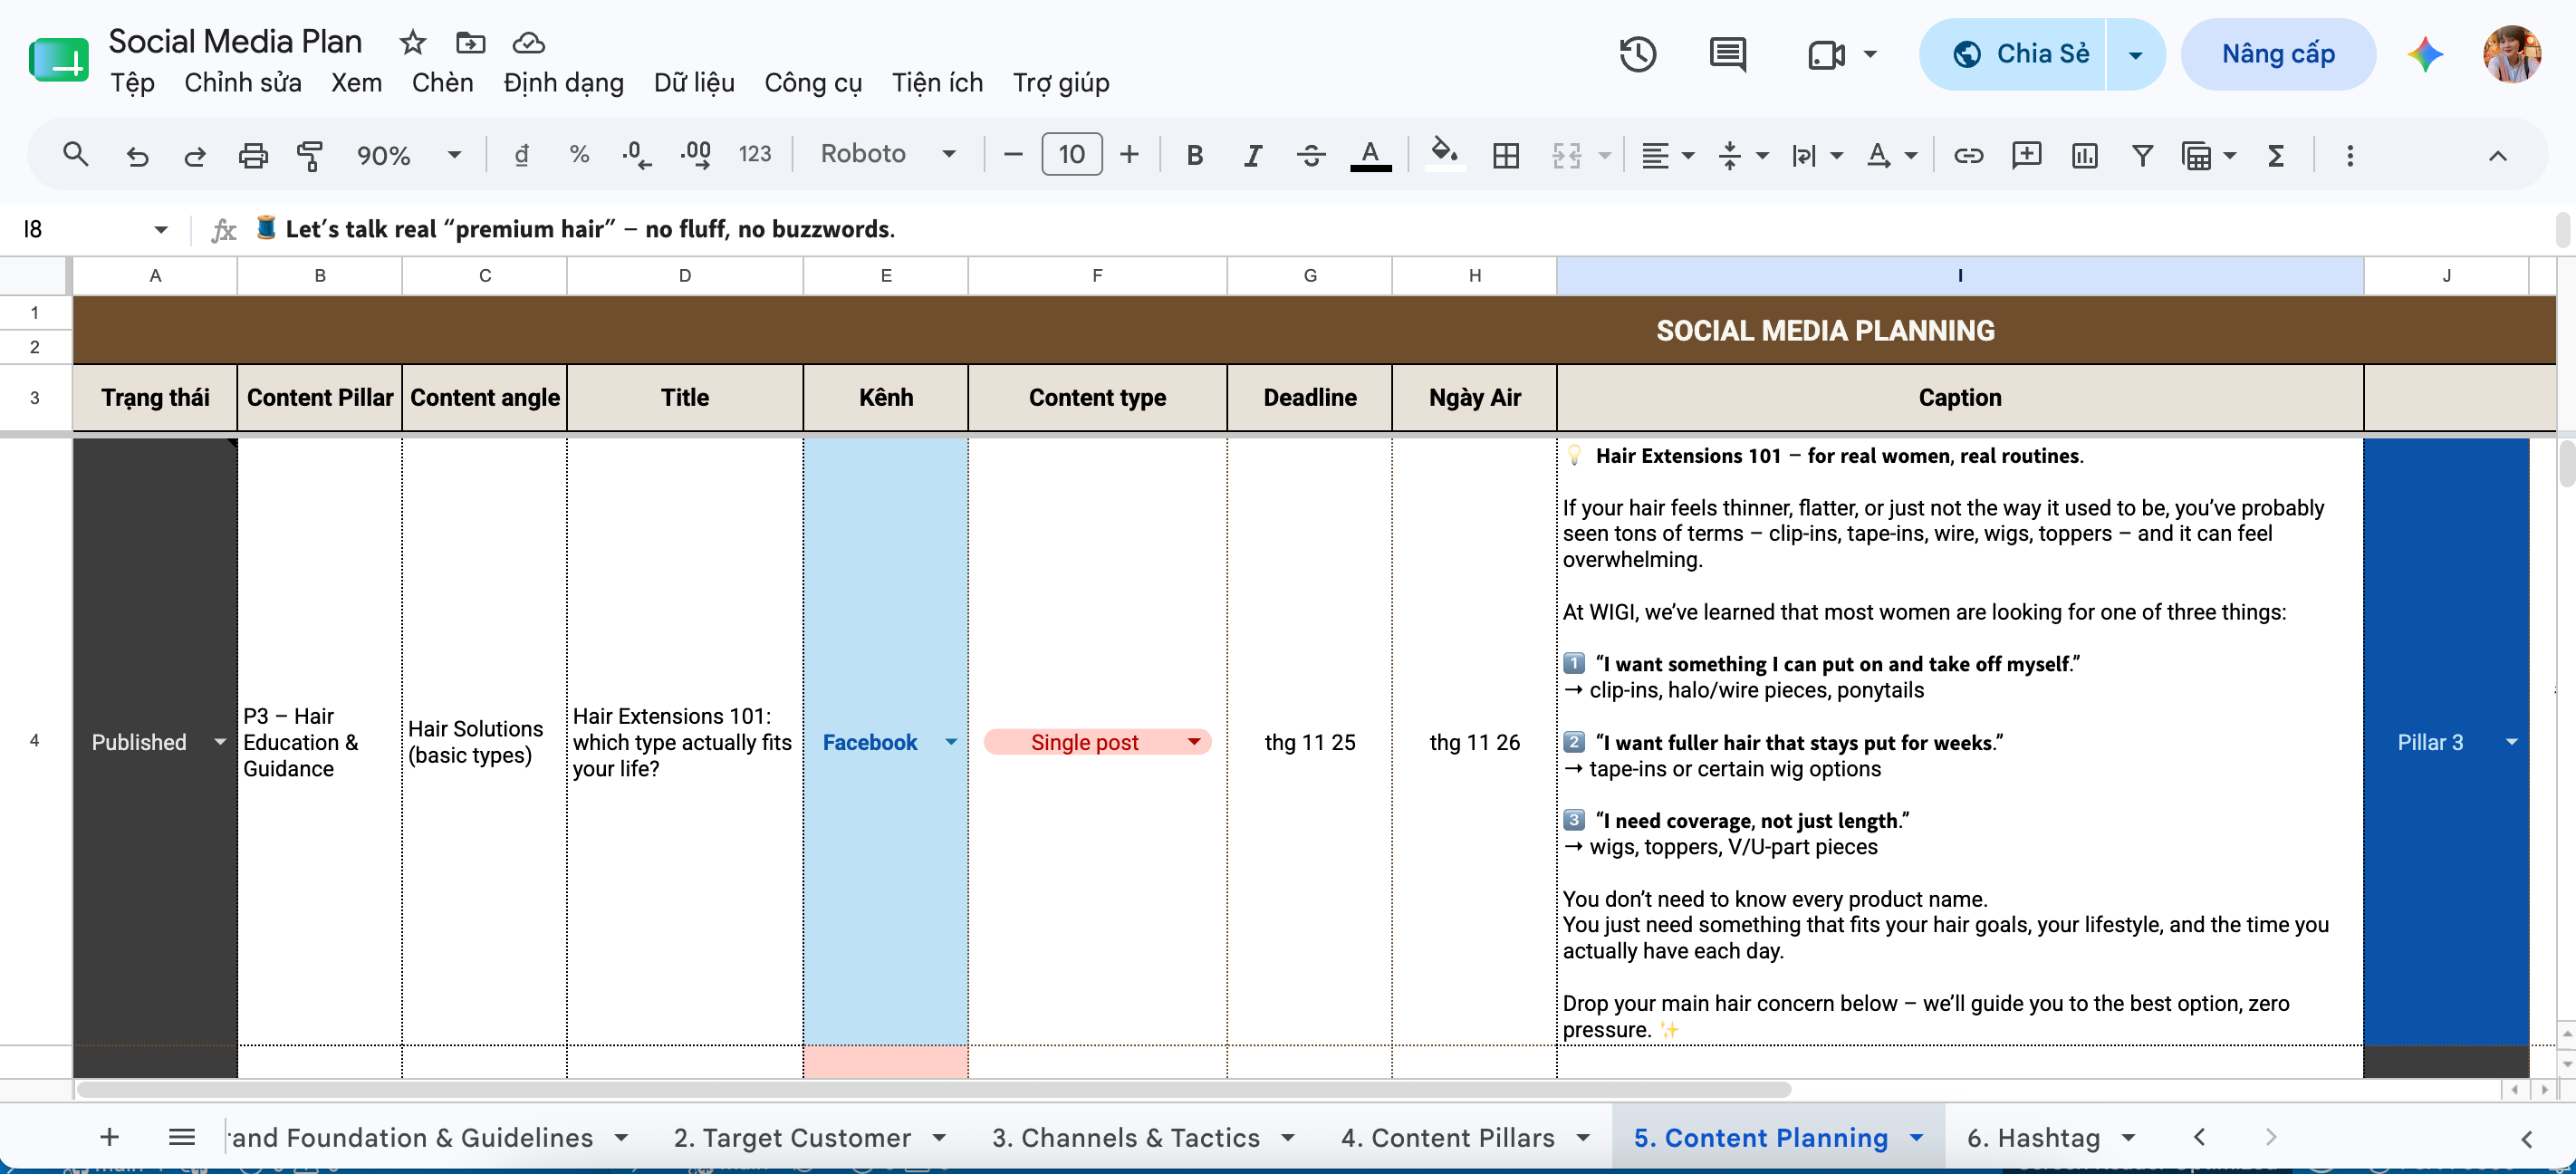Click the font size field
Image resolution: width=2576 pixels, height=1174 pixels.
tap(1072, 155)
